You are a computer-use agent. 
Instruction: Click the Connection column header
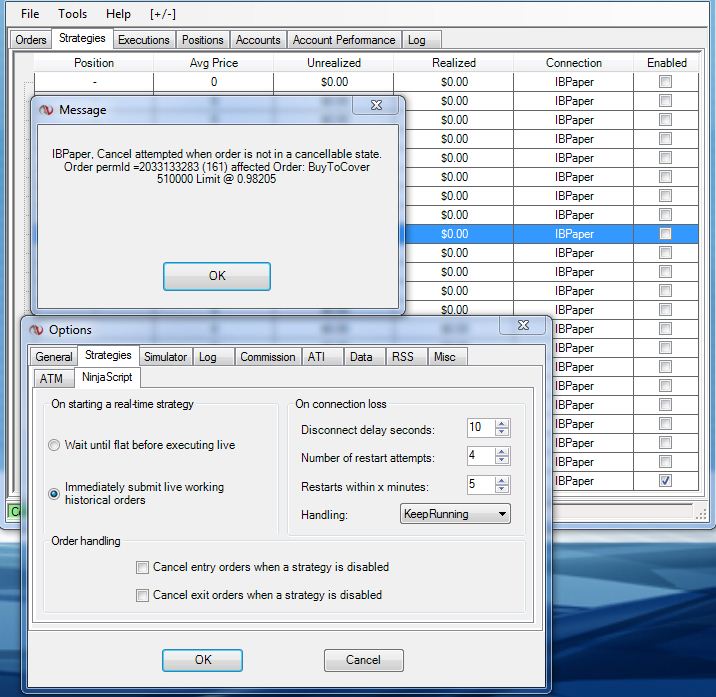click(574, 63)
